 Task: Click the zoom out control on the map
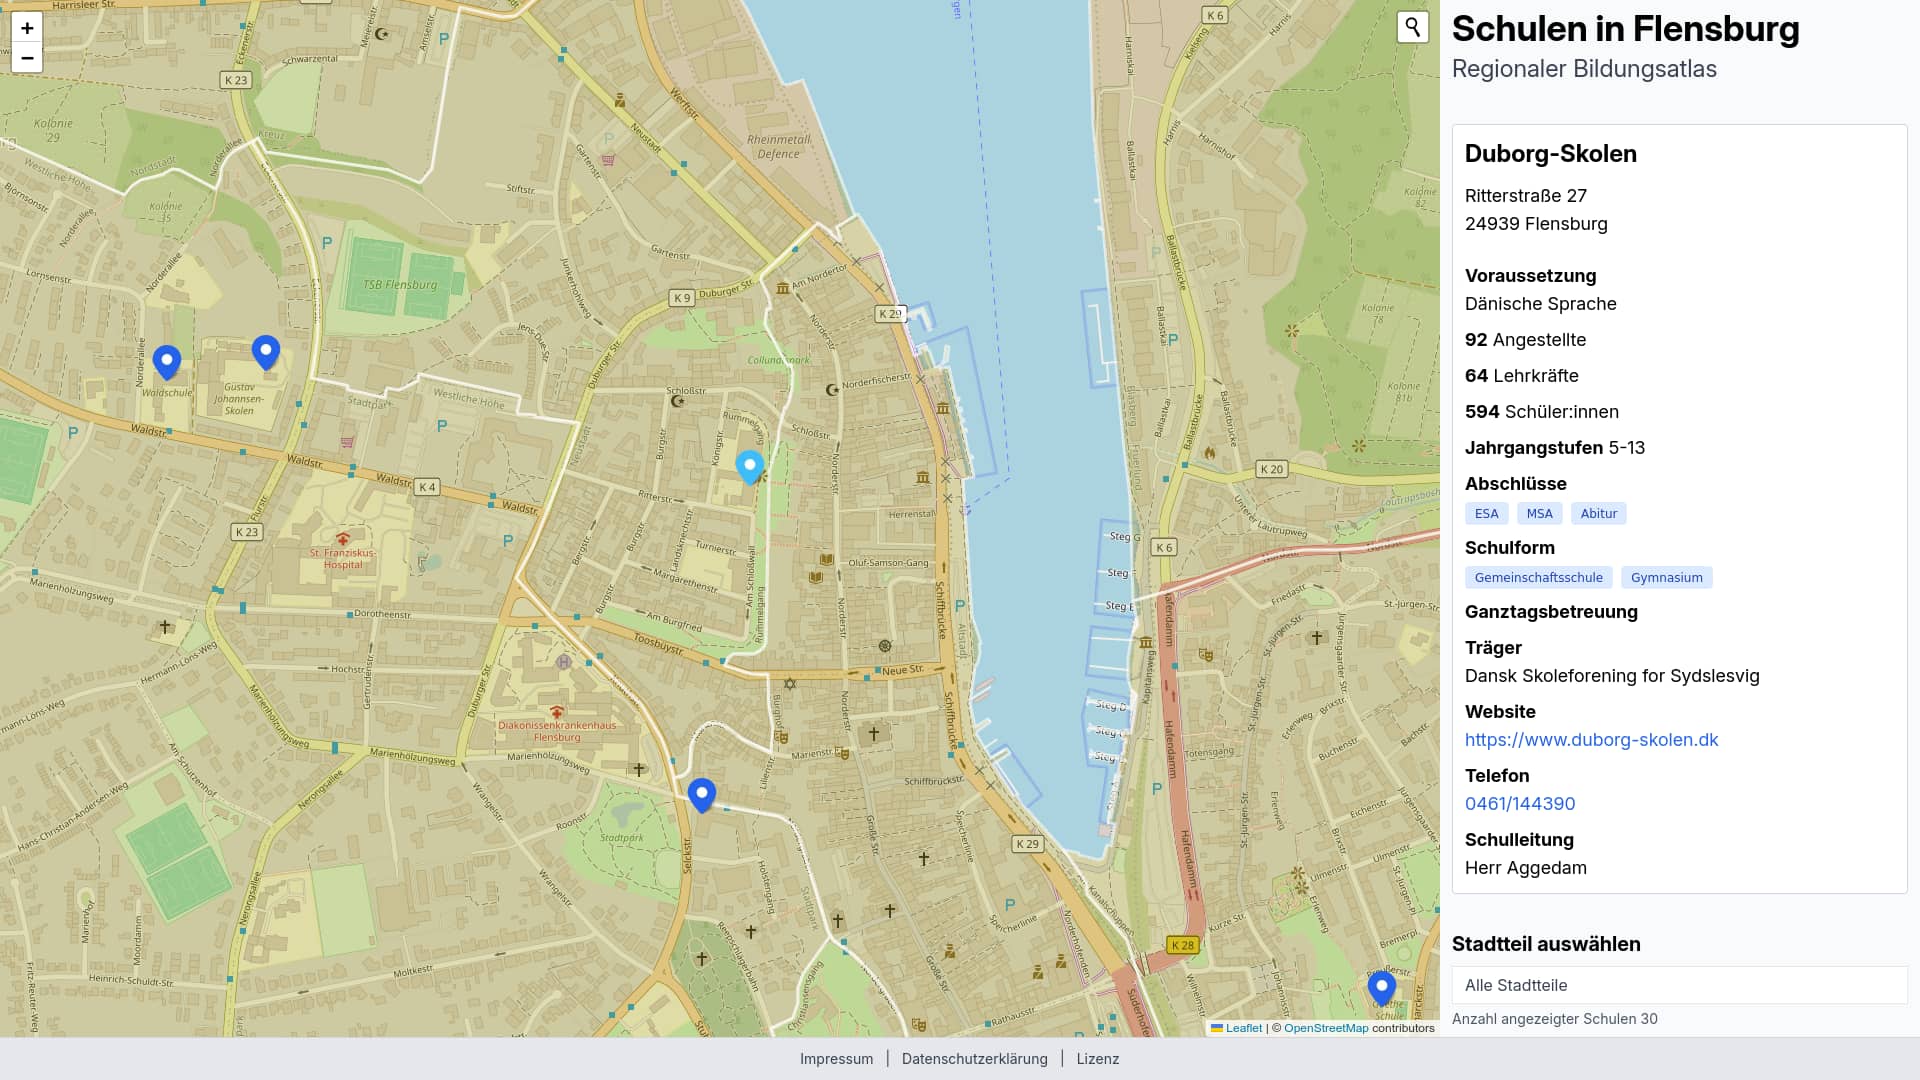click(27, 59)
